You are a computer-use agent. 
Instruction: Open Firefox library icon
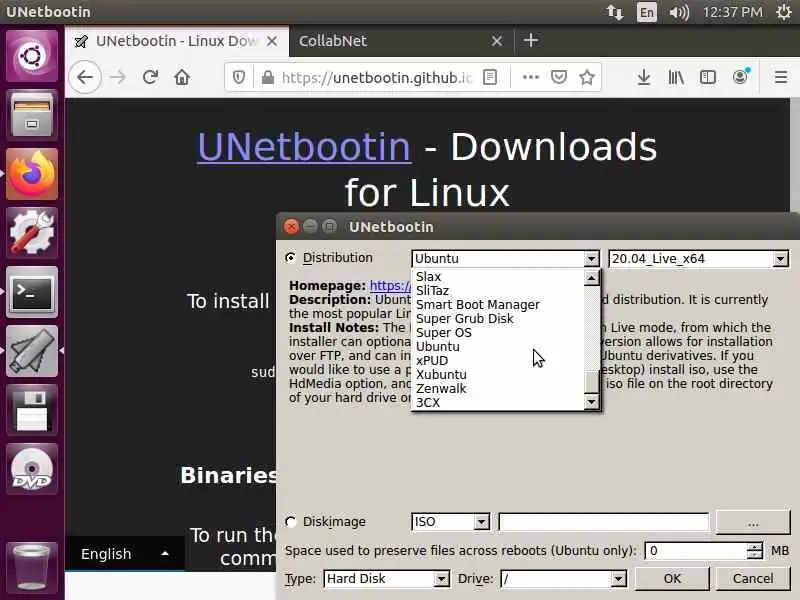click(x=676, y=78)
